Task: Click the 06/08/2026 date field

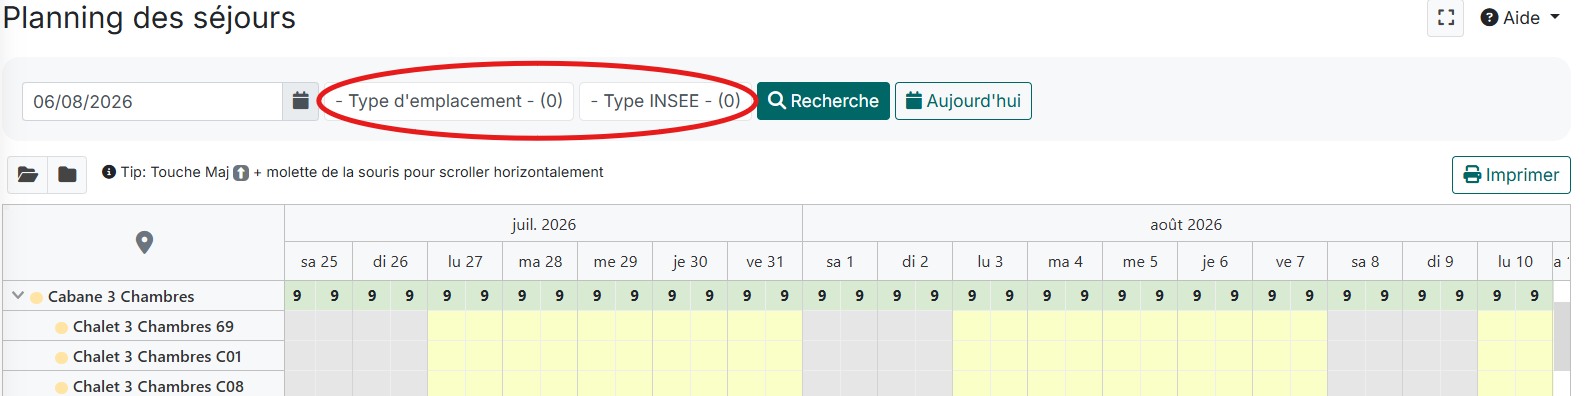Action: click(152, 101)
